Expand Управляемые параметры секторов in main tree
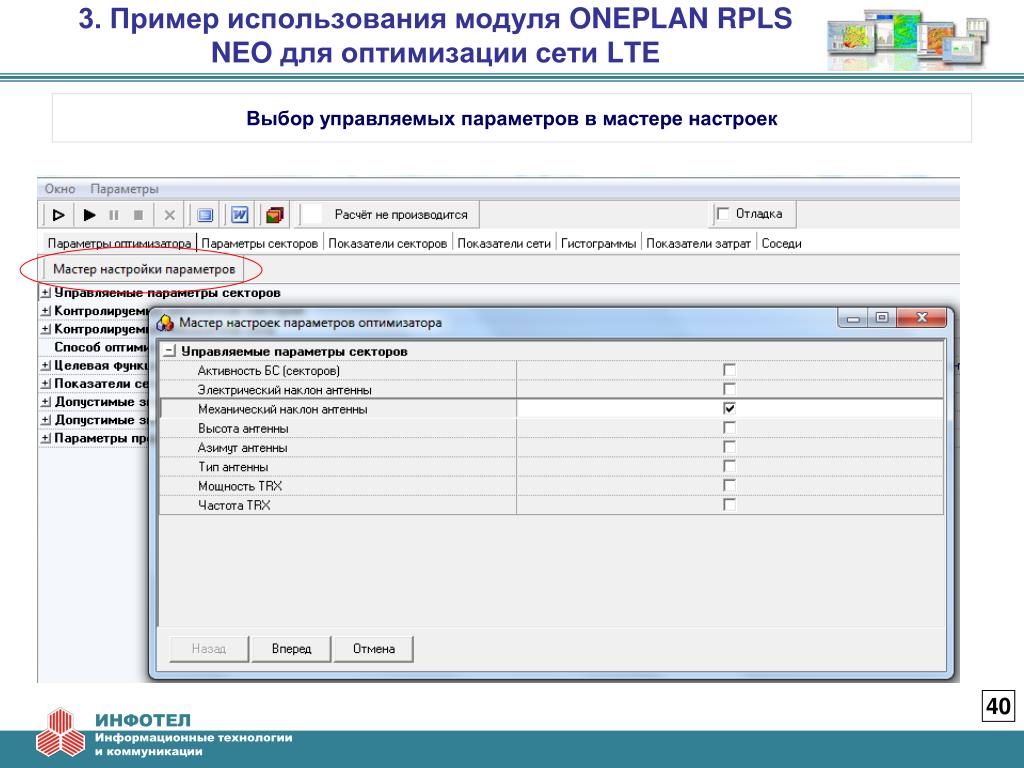The width and height of the screenshot is (1024, 768). 46,293
